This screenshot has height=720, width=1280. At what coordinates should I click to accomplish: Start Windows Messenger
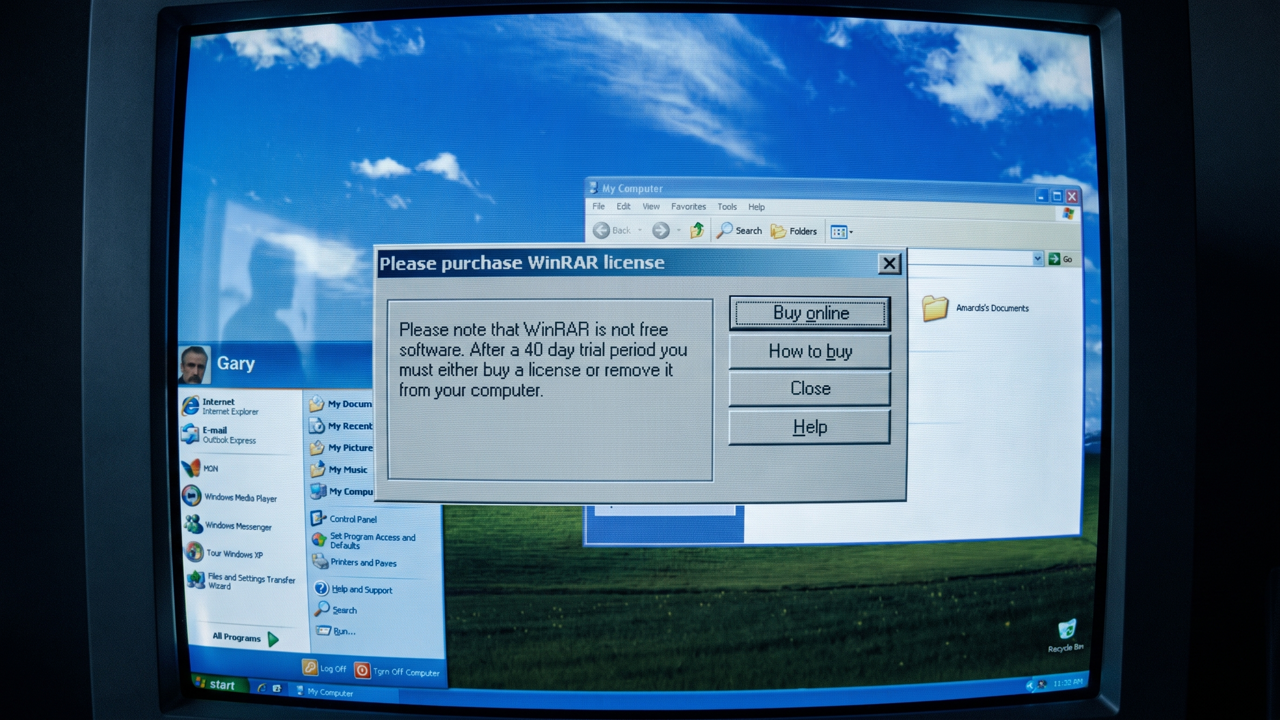(x=227, y=526)
